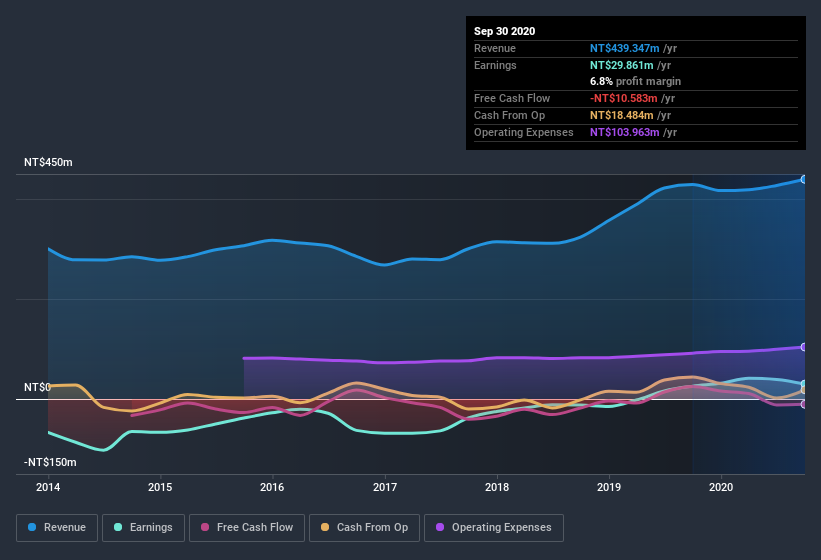Click the -NT$10.583m free cash flow value
The image size is (821, 560).
[x=624, y=98]
